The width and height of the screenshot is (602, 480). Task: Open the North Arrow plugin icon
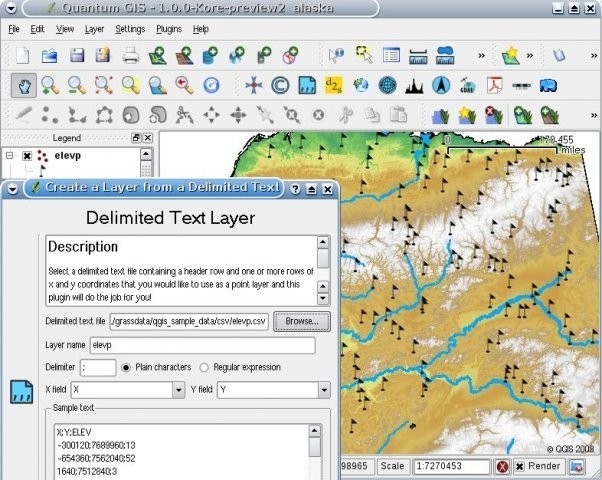pos(441,85)
